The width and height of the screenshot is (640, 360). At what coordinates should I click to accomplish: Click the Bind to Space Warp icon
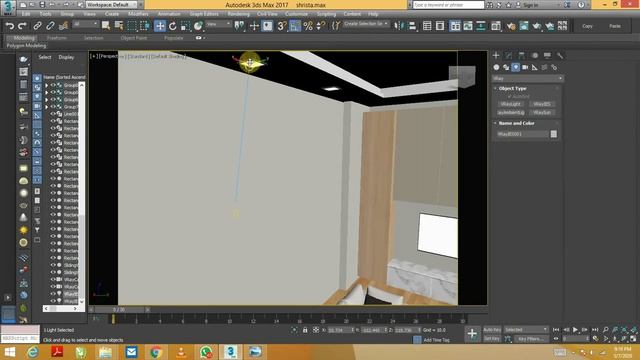63,26
